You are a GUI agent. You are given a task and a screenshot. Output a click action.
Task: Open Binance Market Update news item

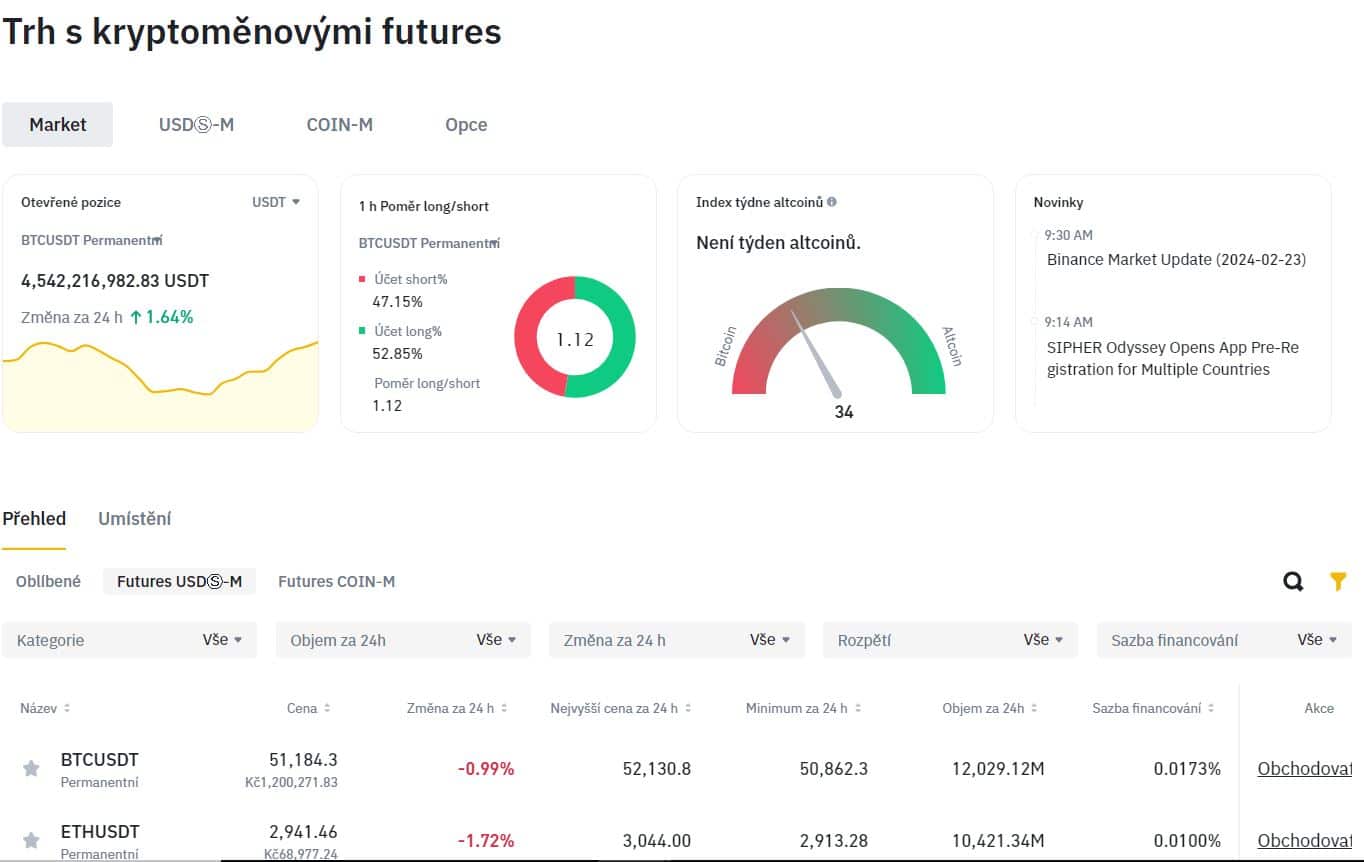coord(1176,260)
